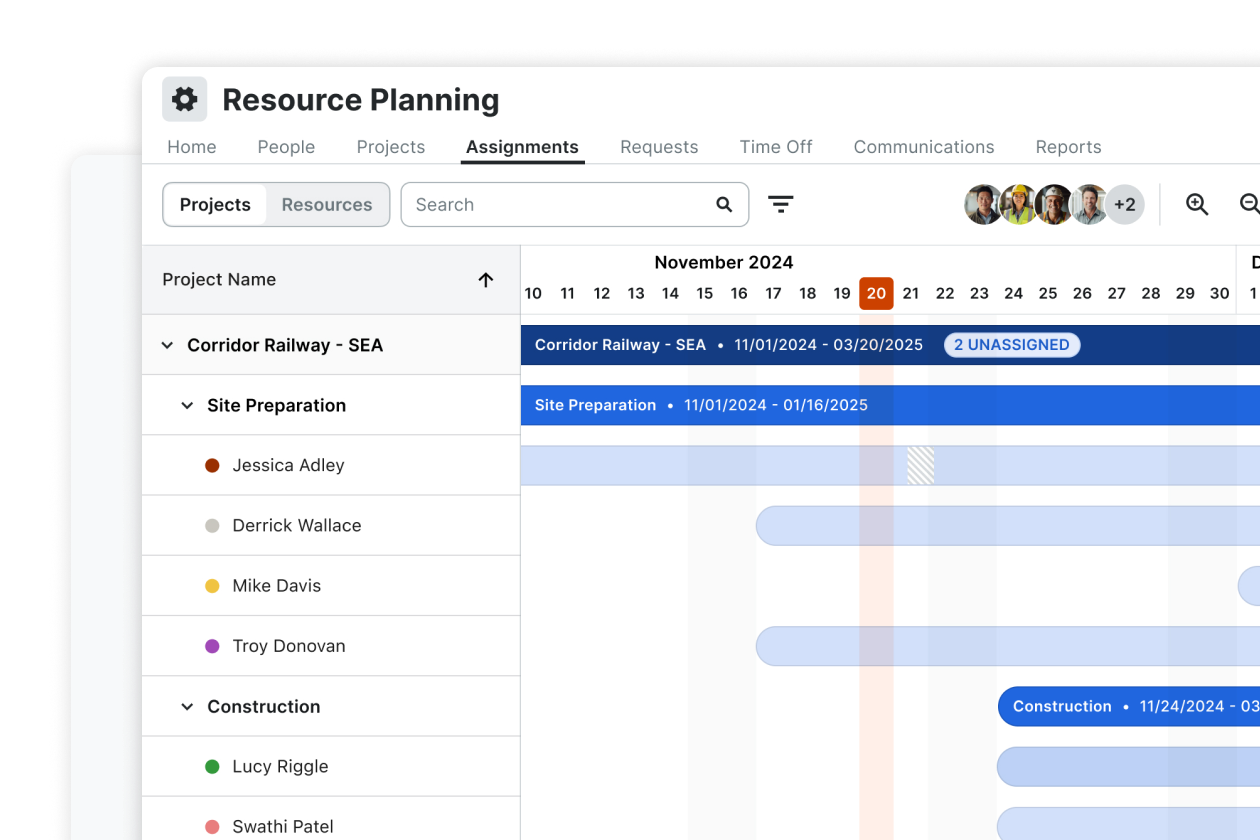Screen dimensions: 1260x840
Task: Select Lucy Riggle name
Action: click(280, 767)
